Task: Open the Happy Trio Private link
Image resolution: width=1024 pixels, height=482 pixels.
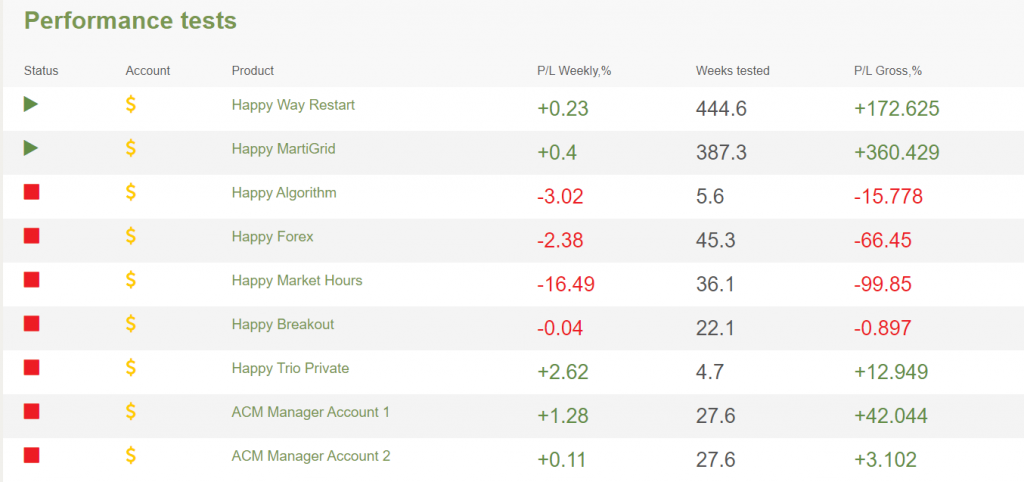Action: 290,368
